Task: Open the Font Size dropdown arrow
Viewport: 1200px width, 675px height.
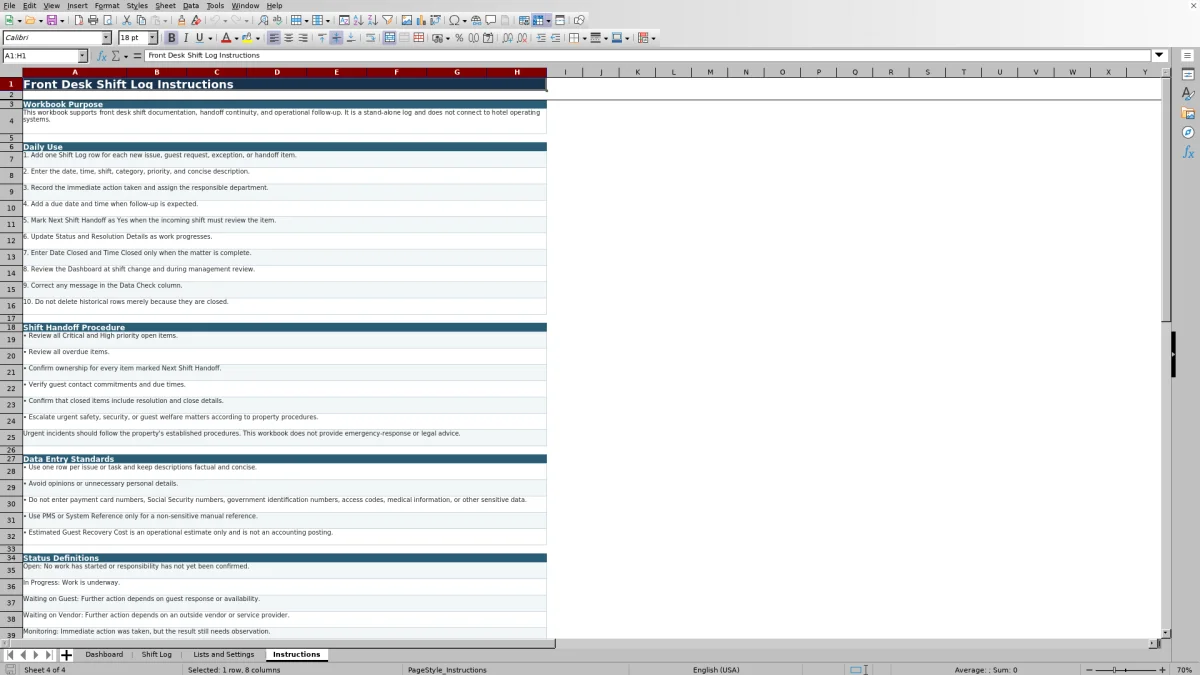Action: [x=153, y=38]
